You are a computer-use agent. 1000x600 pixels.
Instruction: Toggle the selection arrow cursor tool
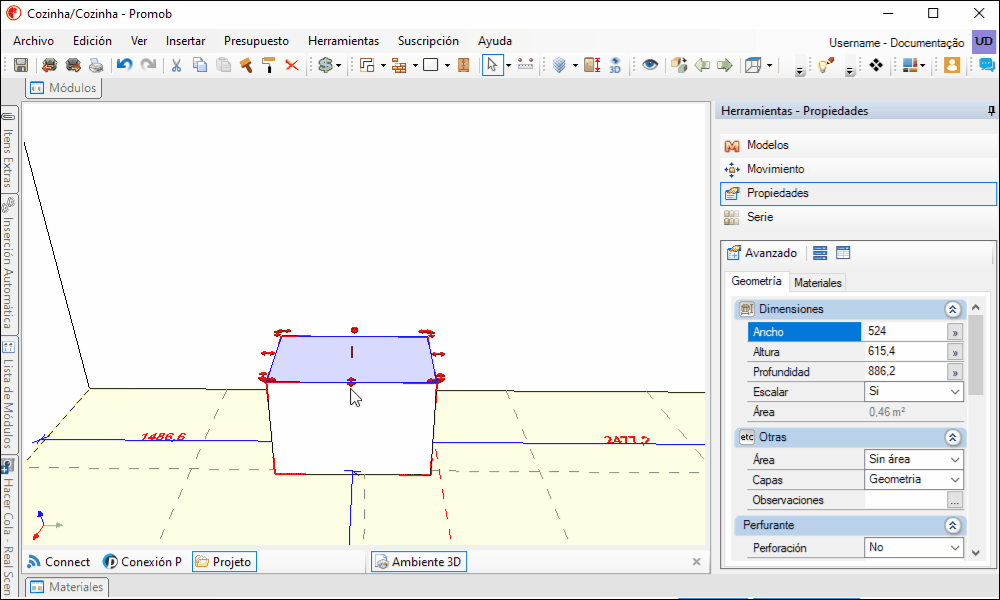(x=492, y=65)
